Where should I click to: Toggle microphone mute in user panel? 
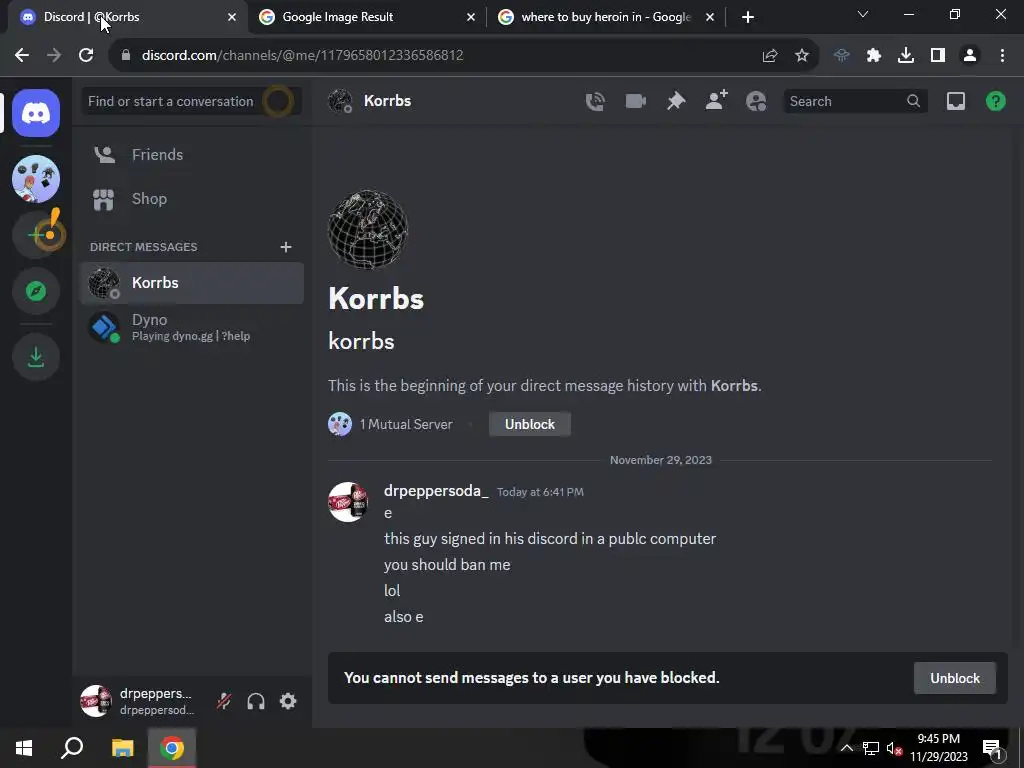[x=224, y=701]
